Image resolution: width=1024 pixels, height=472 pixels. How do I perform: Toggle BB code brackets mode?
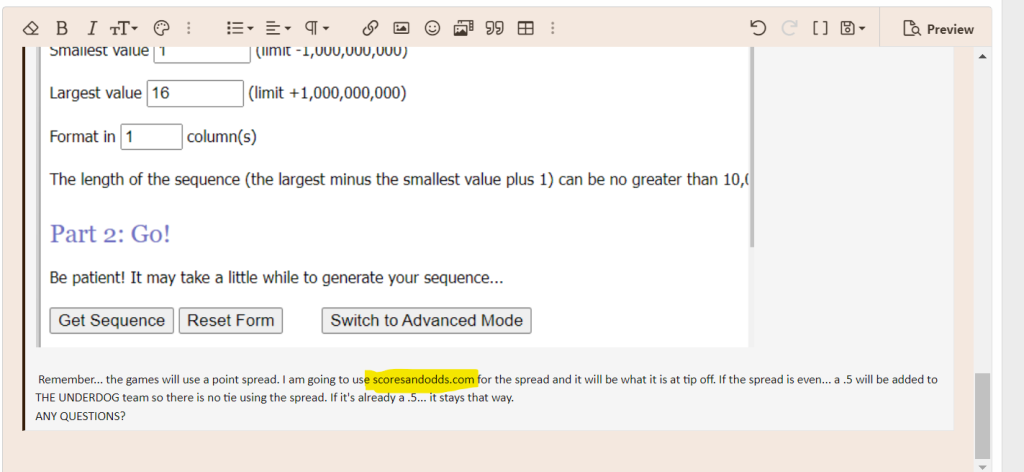(820, 28)
